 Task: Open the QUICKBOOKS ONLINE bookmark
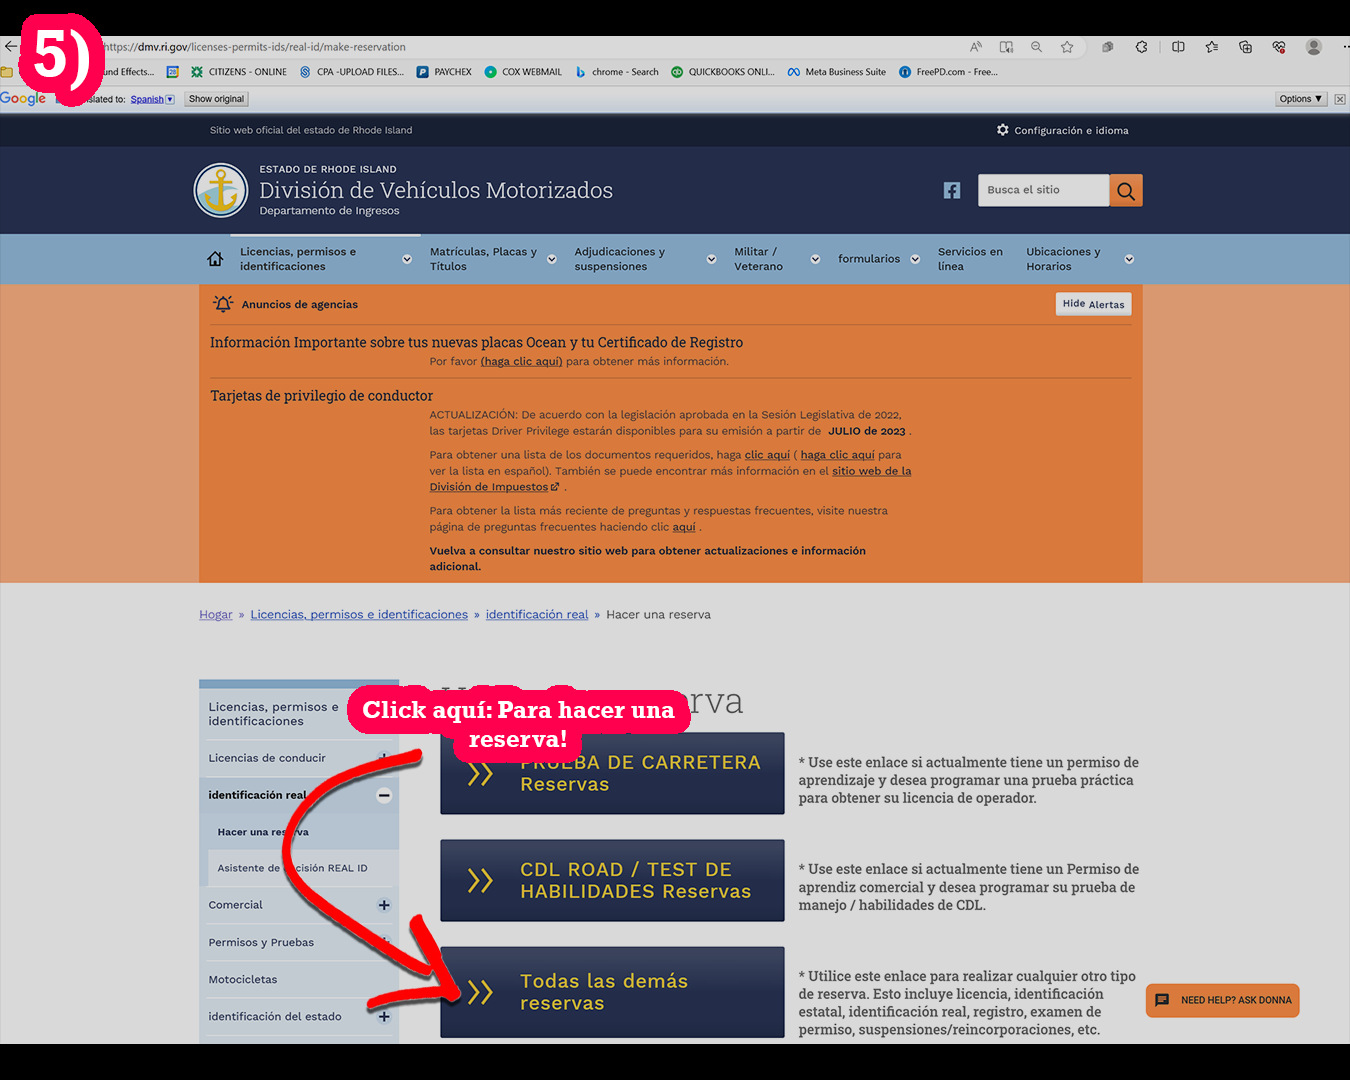click(723, 72)
